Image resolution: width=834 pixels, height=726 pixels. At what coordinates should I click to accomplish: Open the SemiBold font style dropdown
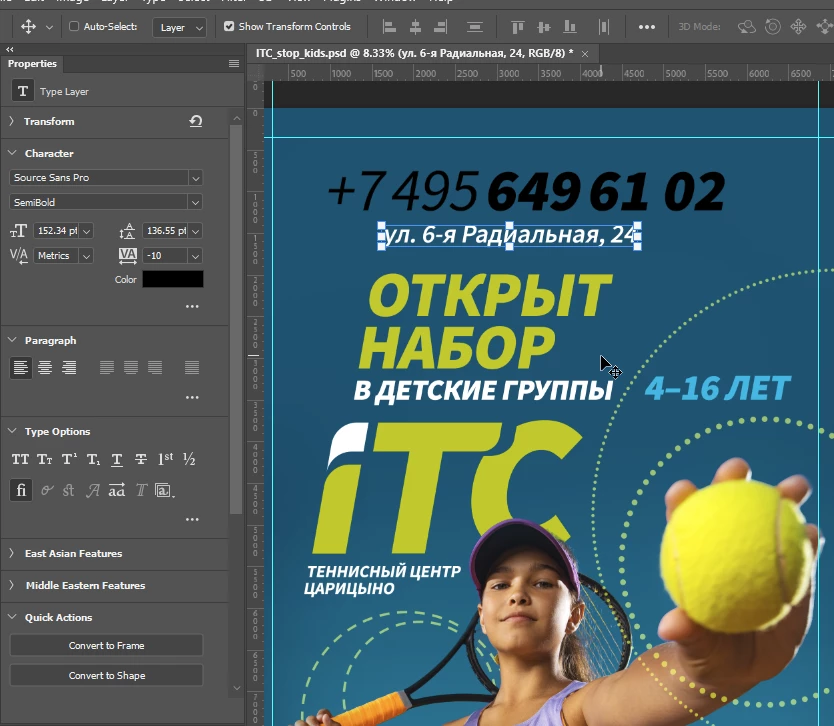click(195, 202)
